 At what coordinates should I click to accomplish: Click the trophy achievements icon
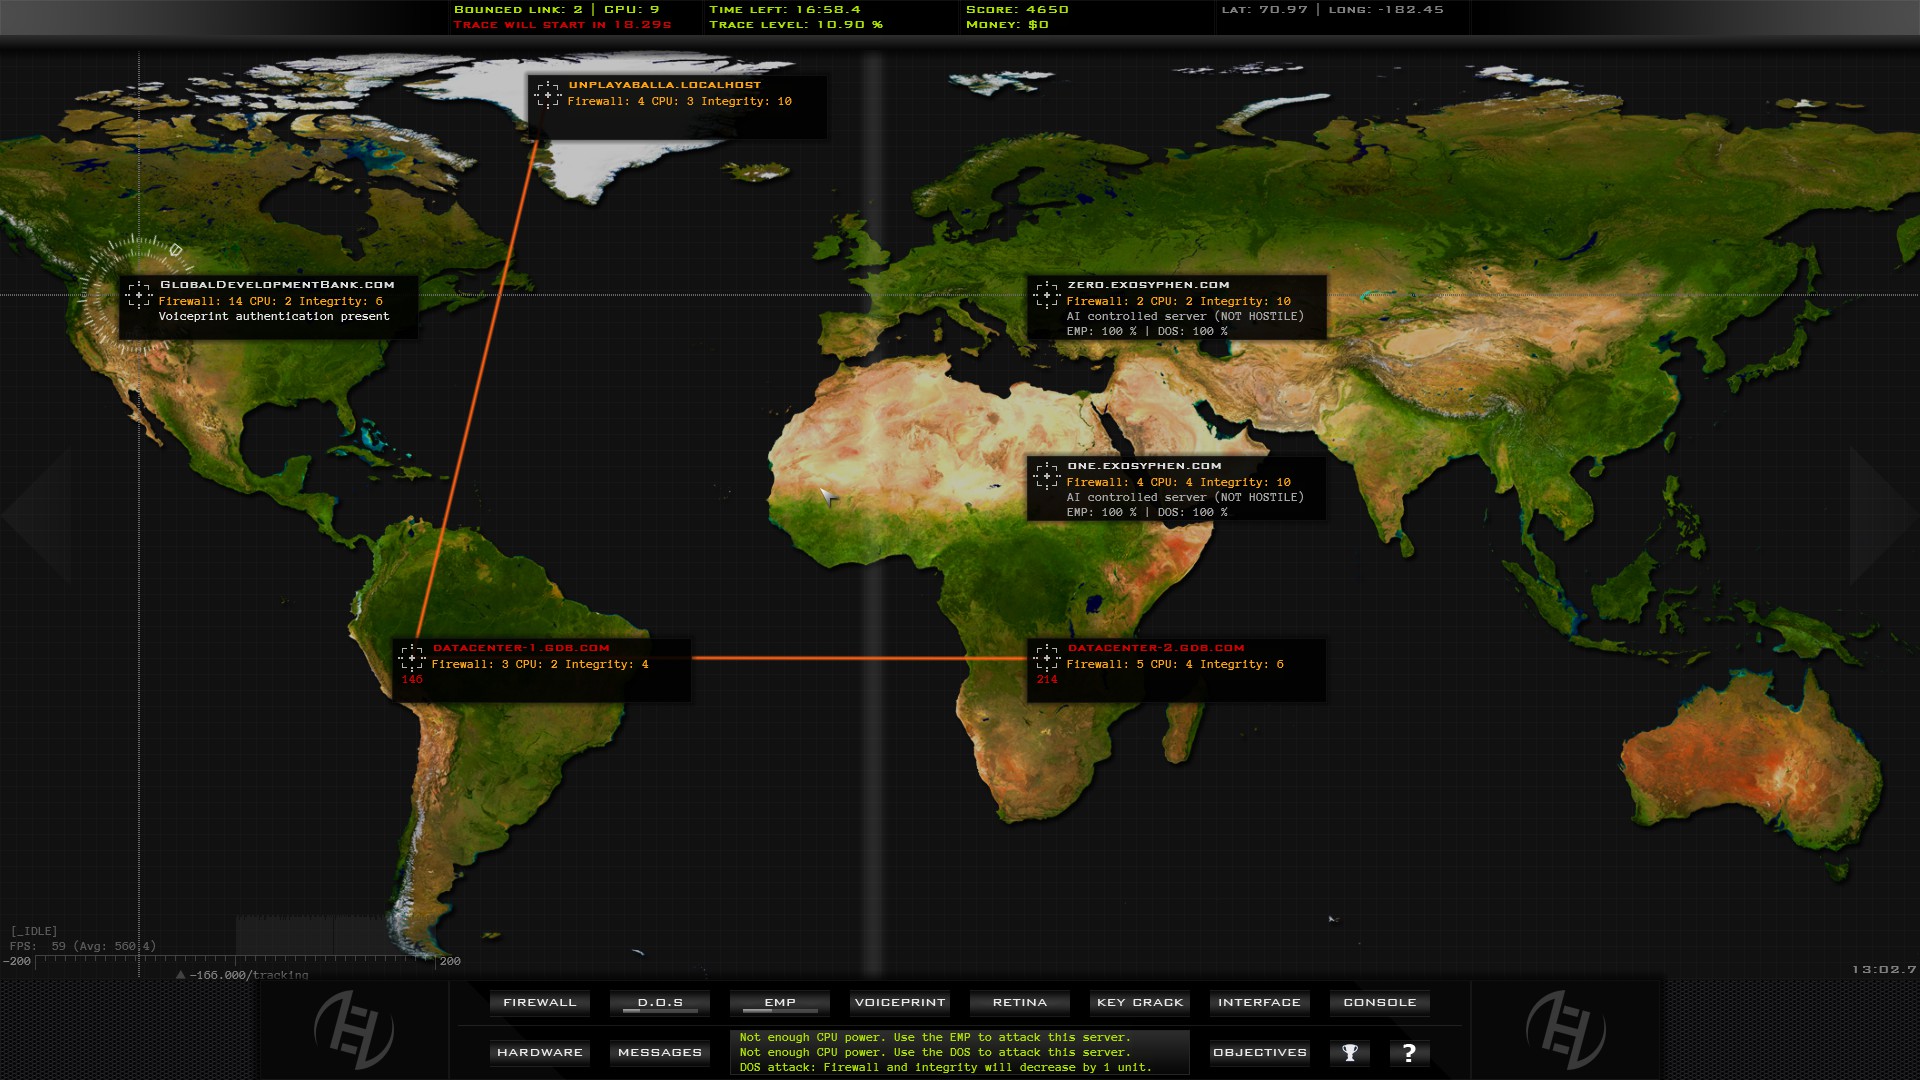coord(1350,1052)
